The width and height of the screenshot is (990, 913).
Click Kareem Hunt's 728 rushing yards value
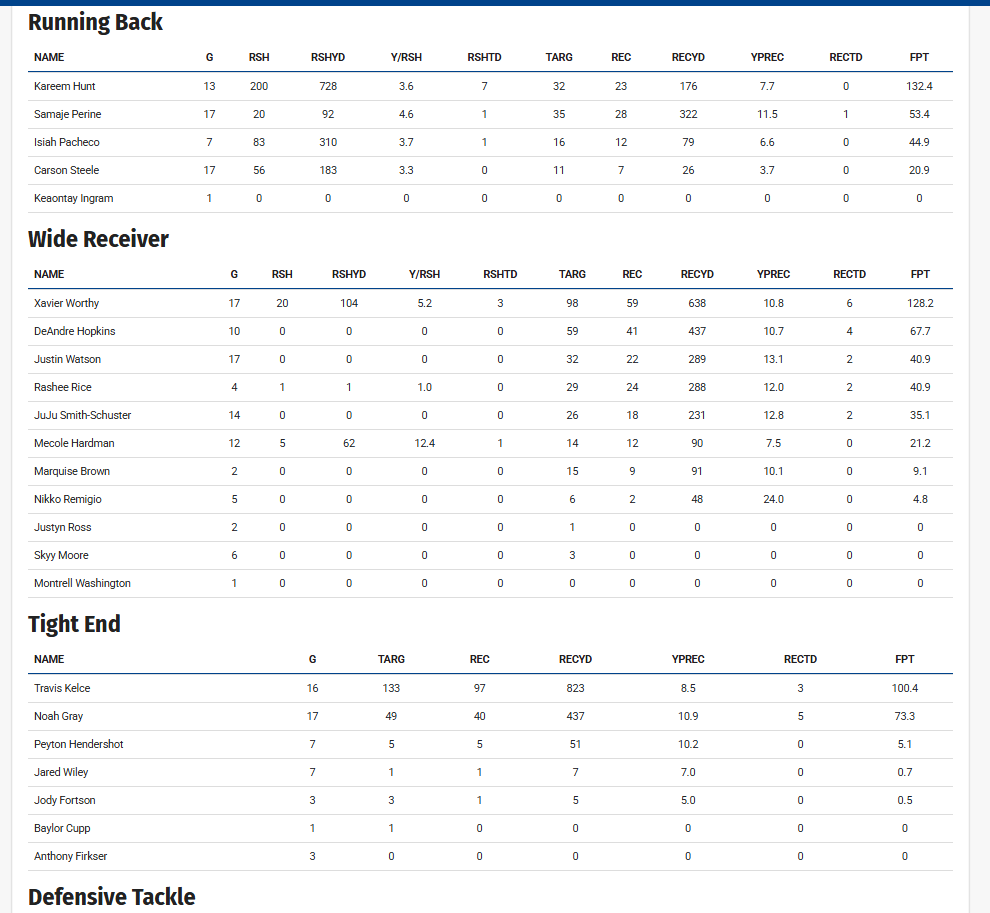tap(328, 86)
